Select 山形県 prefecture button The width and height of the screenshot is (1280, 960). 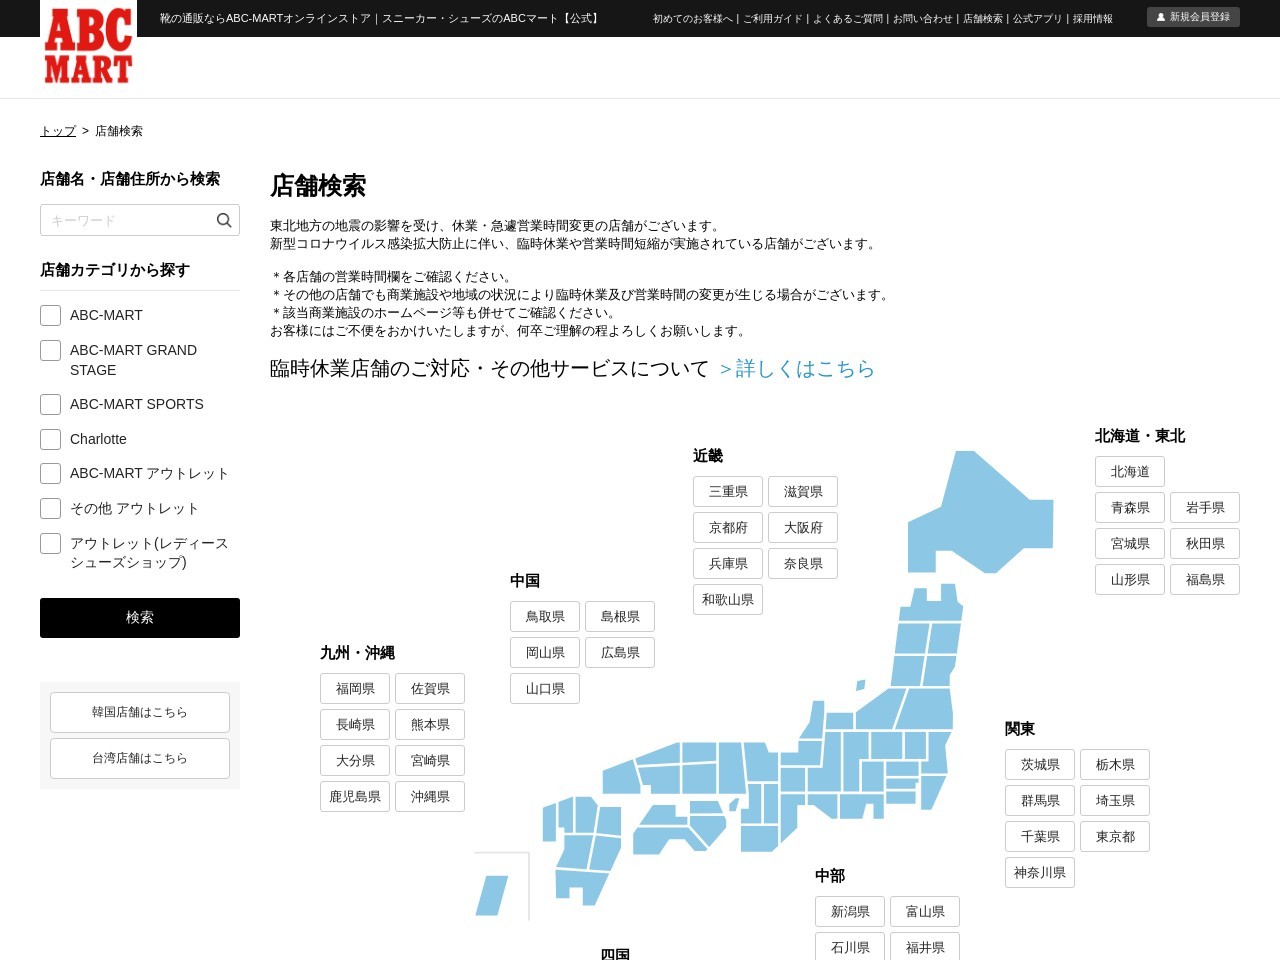(x=1130, y=580)
